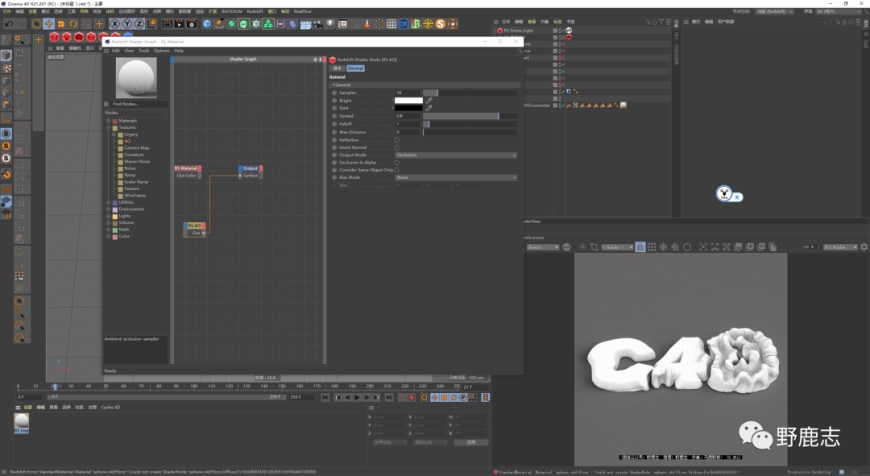Screen dimensions: 870x476
Task: Click the Find Nodes search field
Action: pyautogui.click(x=138, y=104)
